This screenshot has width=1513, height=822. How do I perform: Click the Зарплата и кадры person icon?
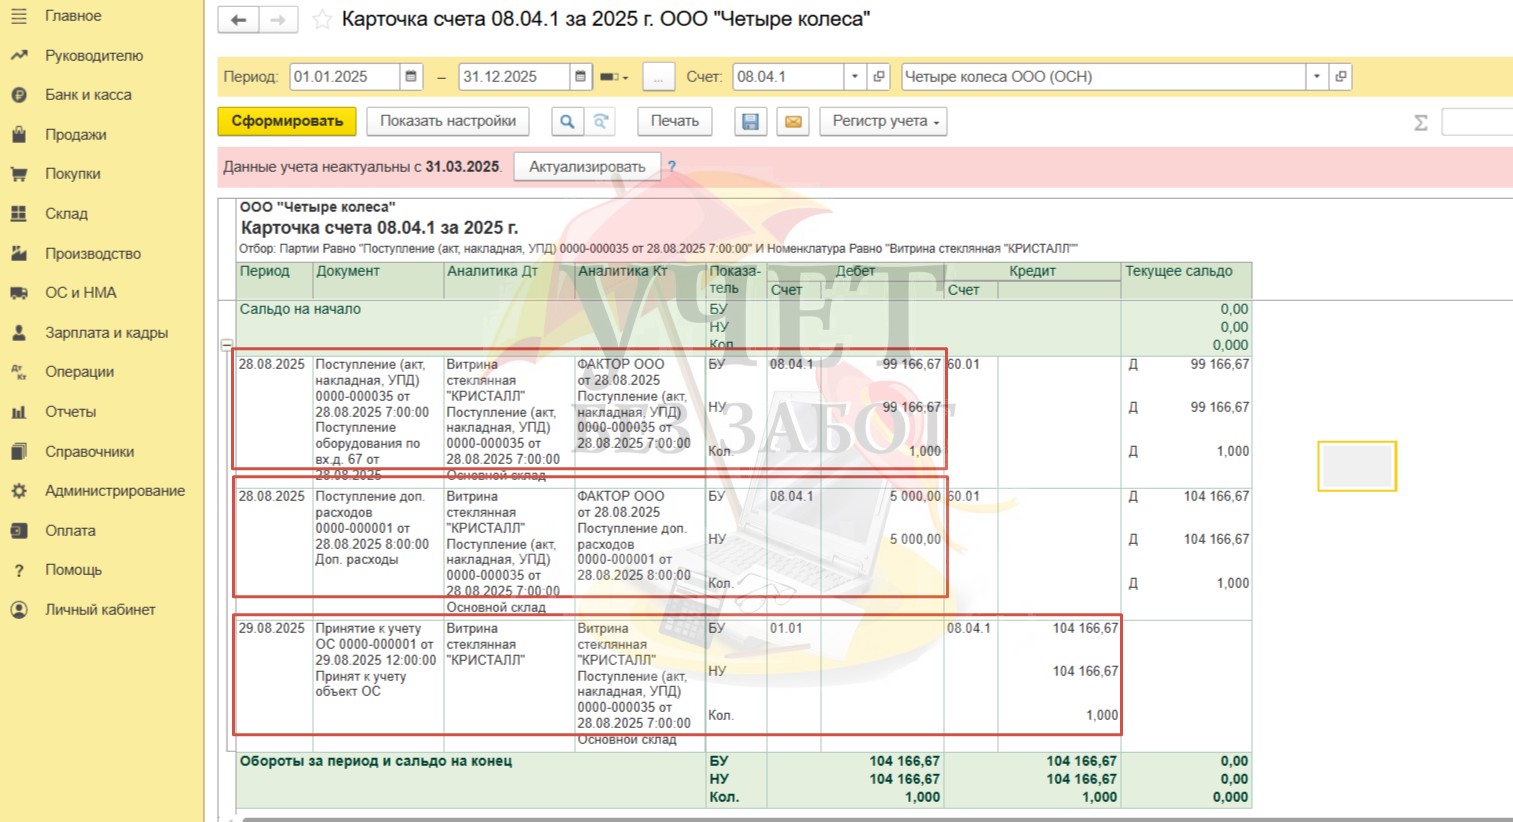tap(19, 333)
